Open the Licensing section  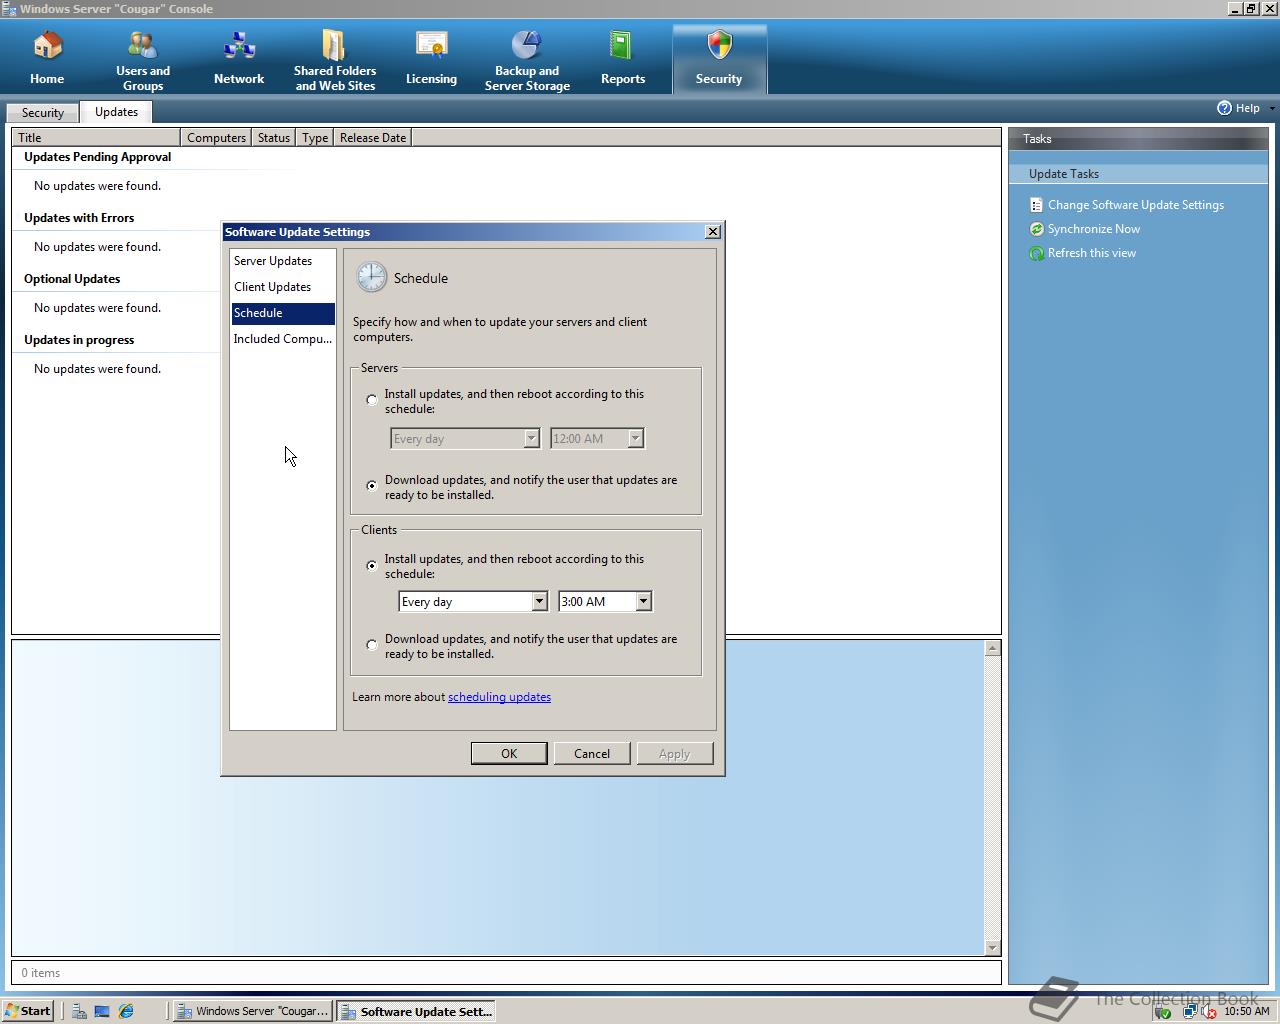[x=431, y=60]
